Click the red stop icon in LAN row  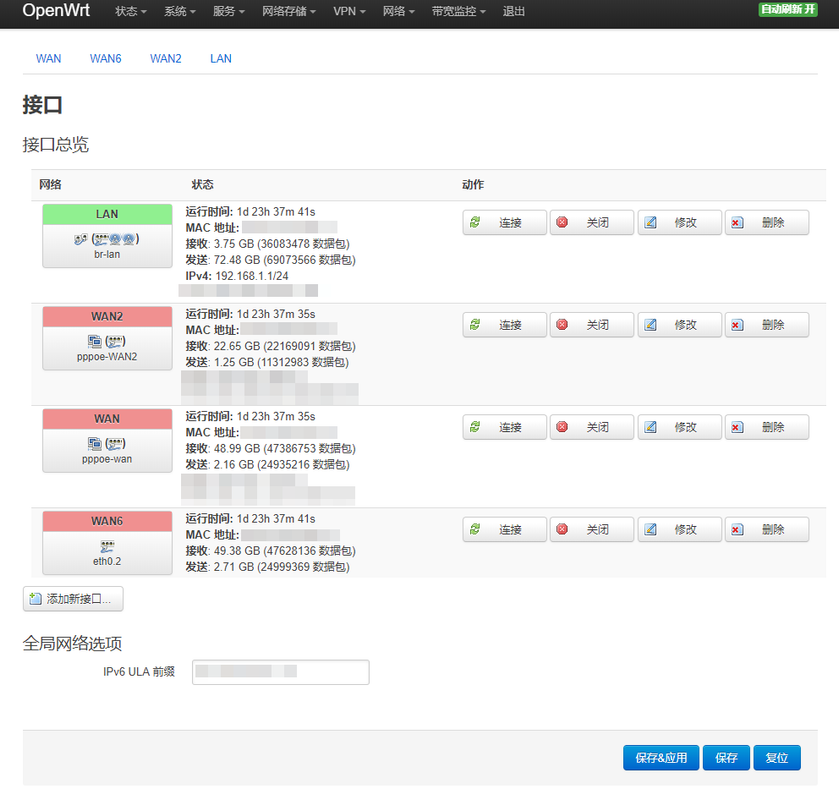pos(562,222)
